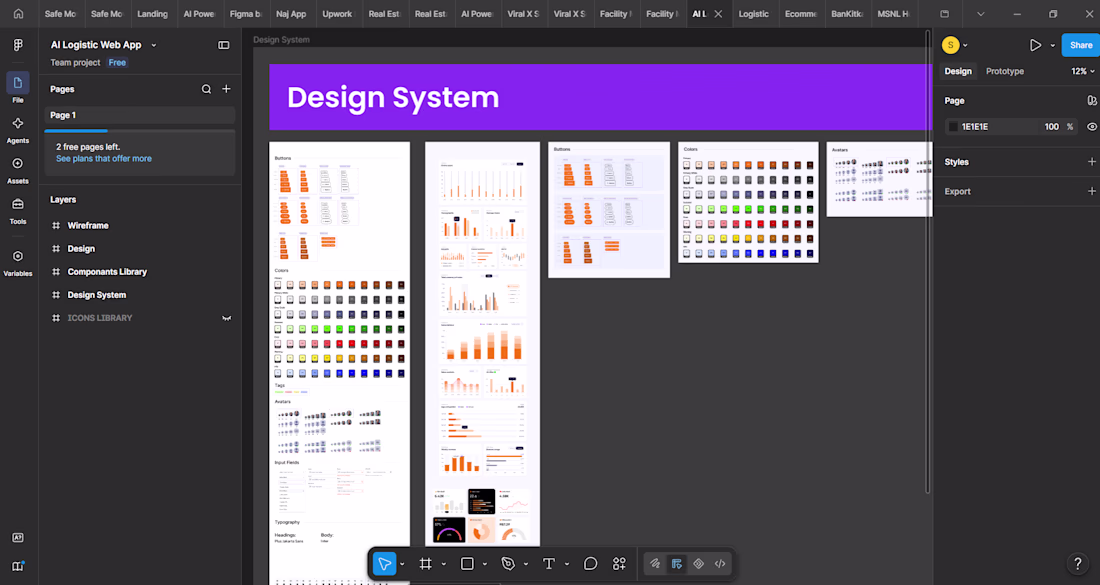Click the 1E1E1E page color swatch
1100x585 pixels.
point(953,127)
